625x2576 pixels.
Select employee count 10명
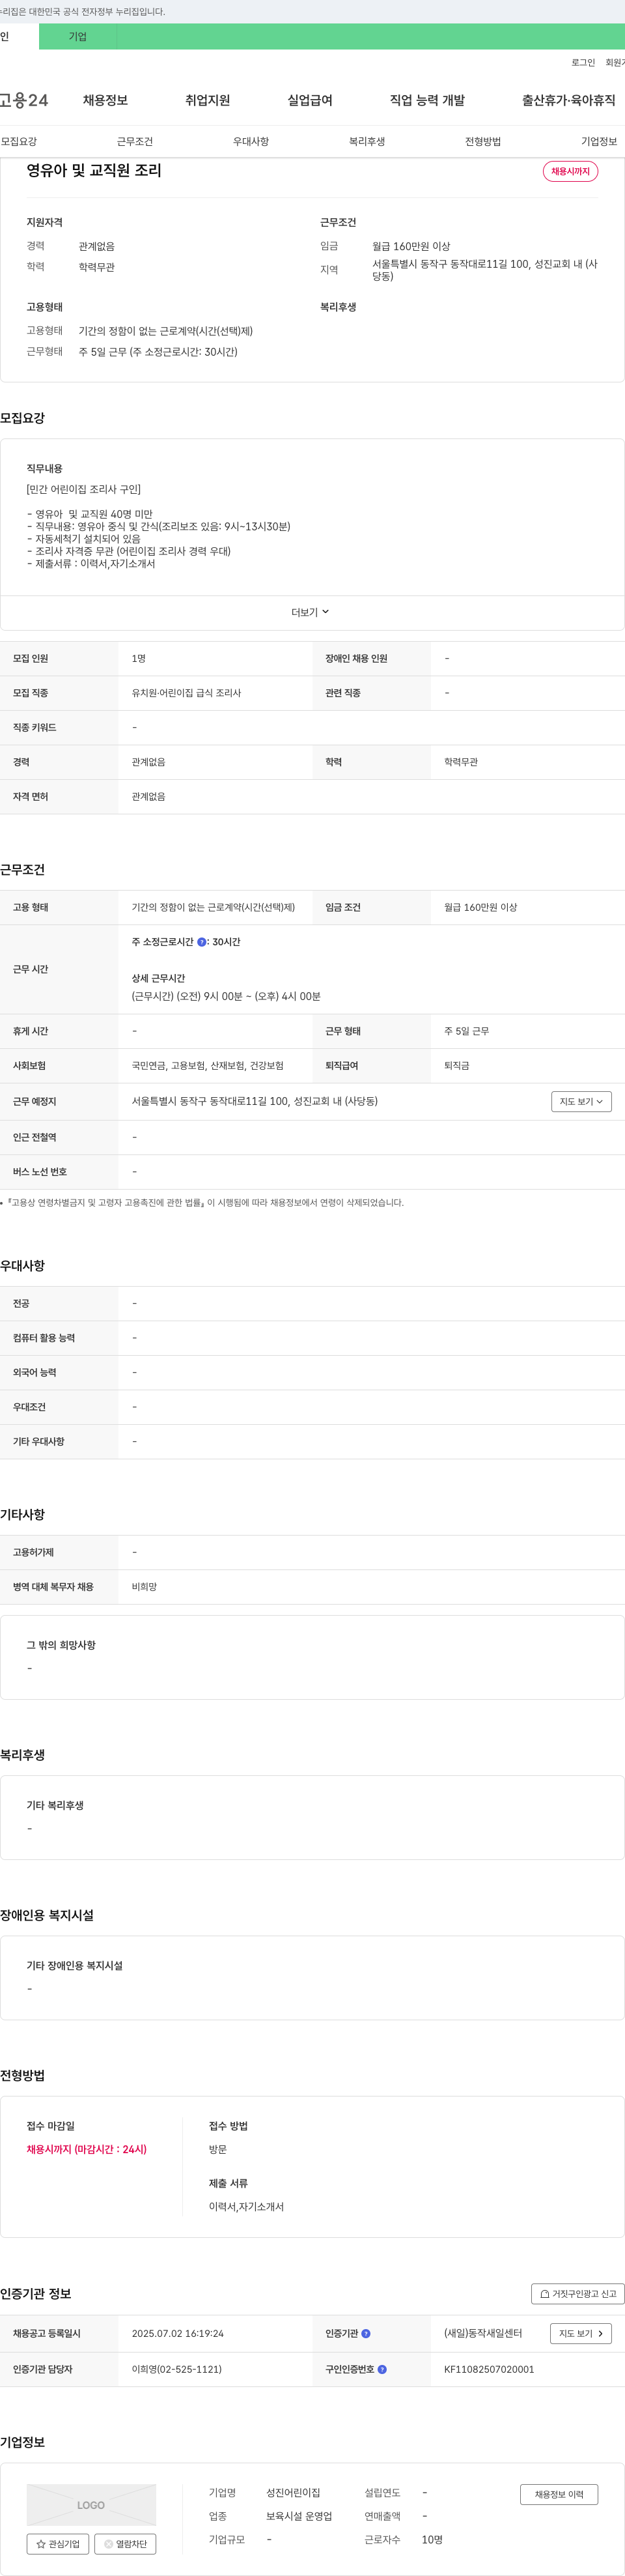pyautogui.click(x=432, y=2539)
